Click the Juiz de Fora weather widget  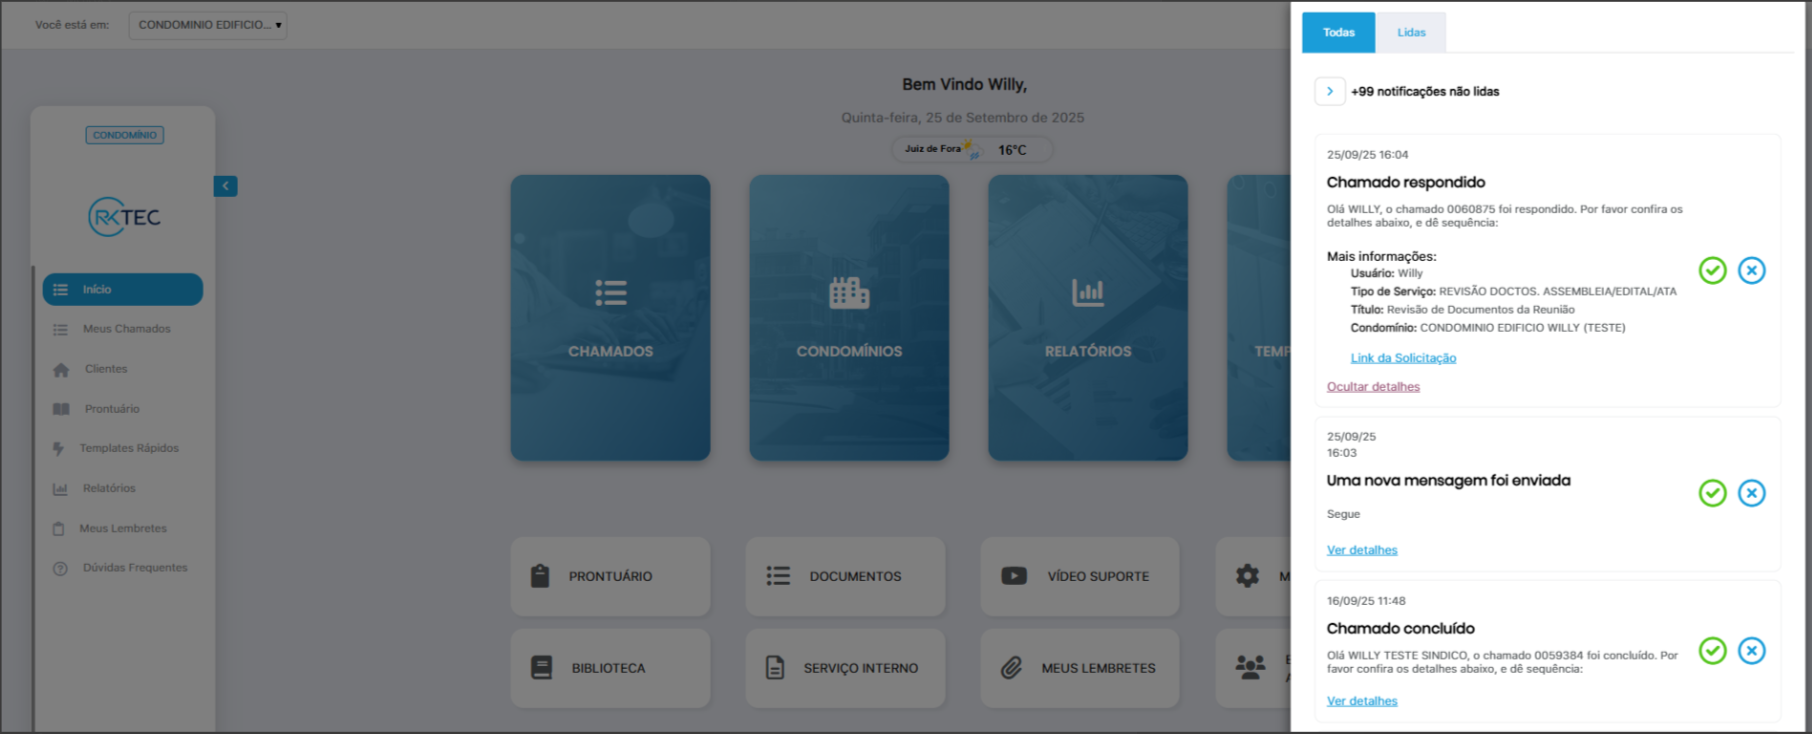point(971,150)
